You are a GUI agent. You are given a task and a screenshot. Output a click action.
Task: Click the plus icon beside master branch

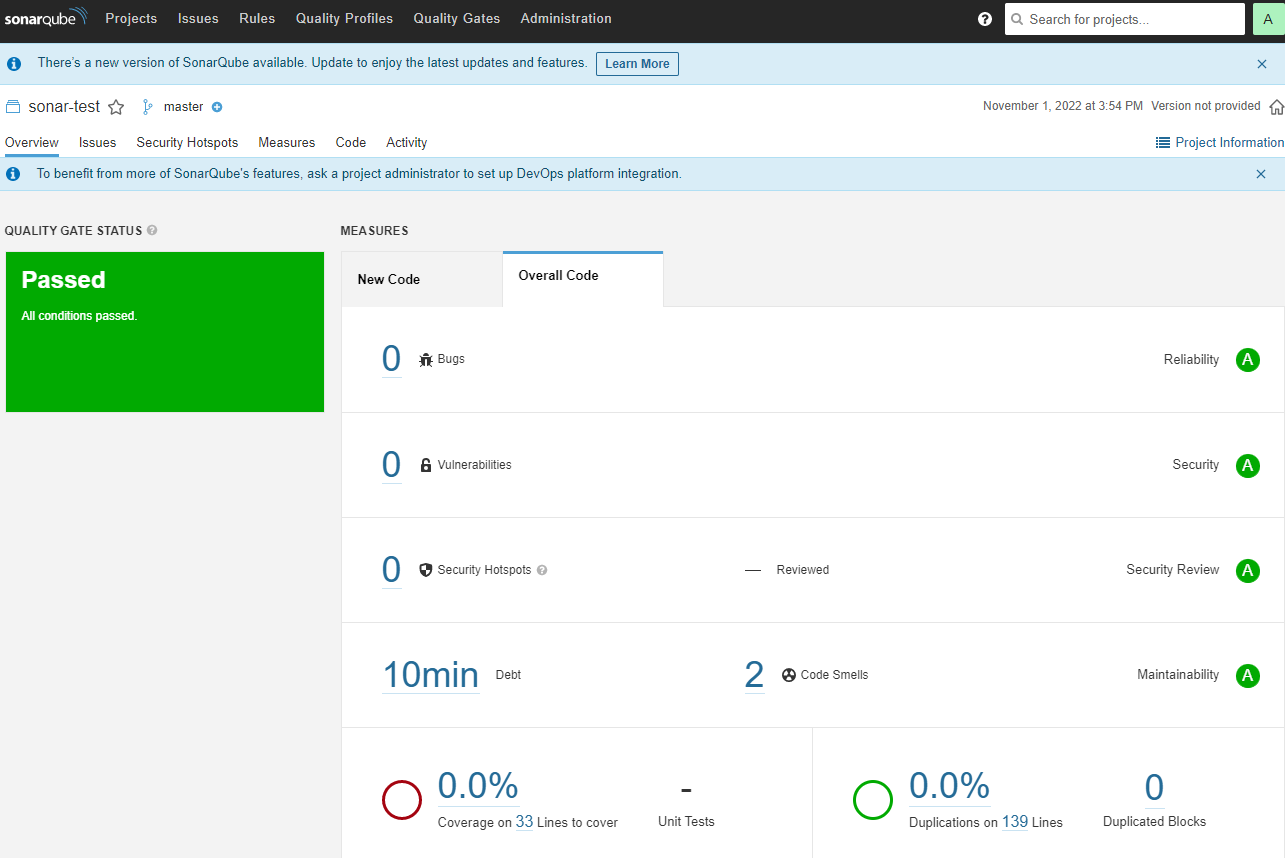pos(217,107)
